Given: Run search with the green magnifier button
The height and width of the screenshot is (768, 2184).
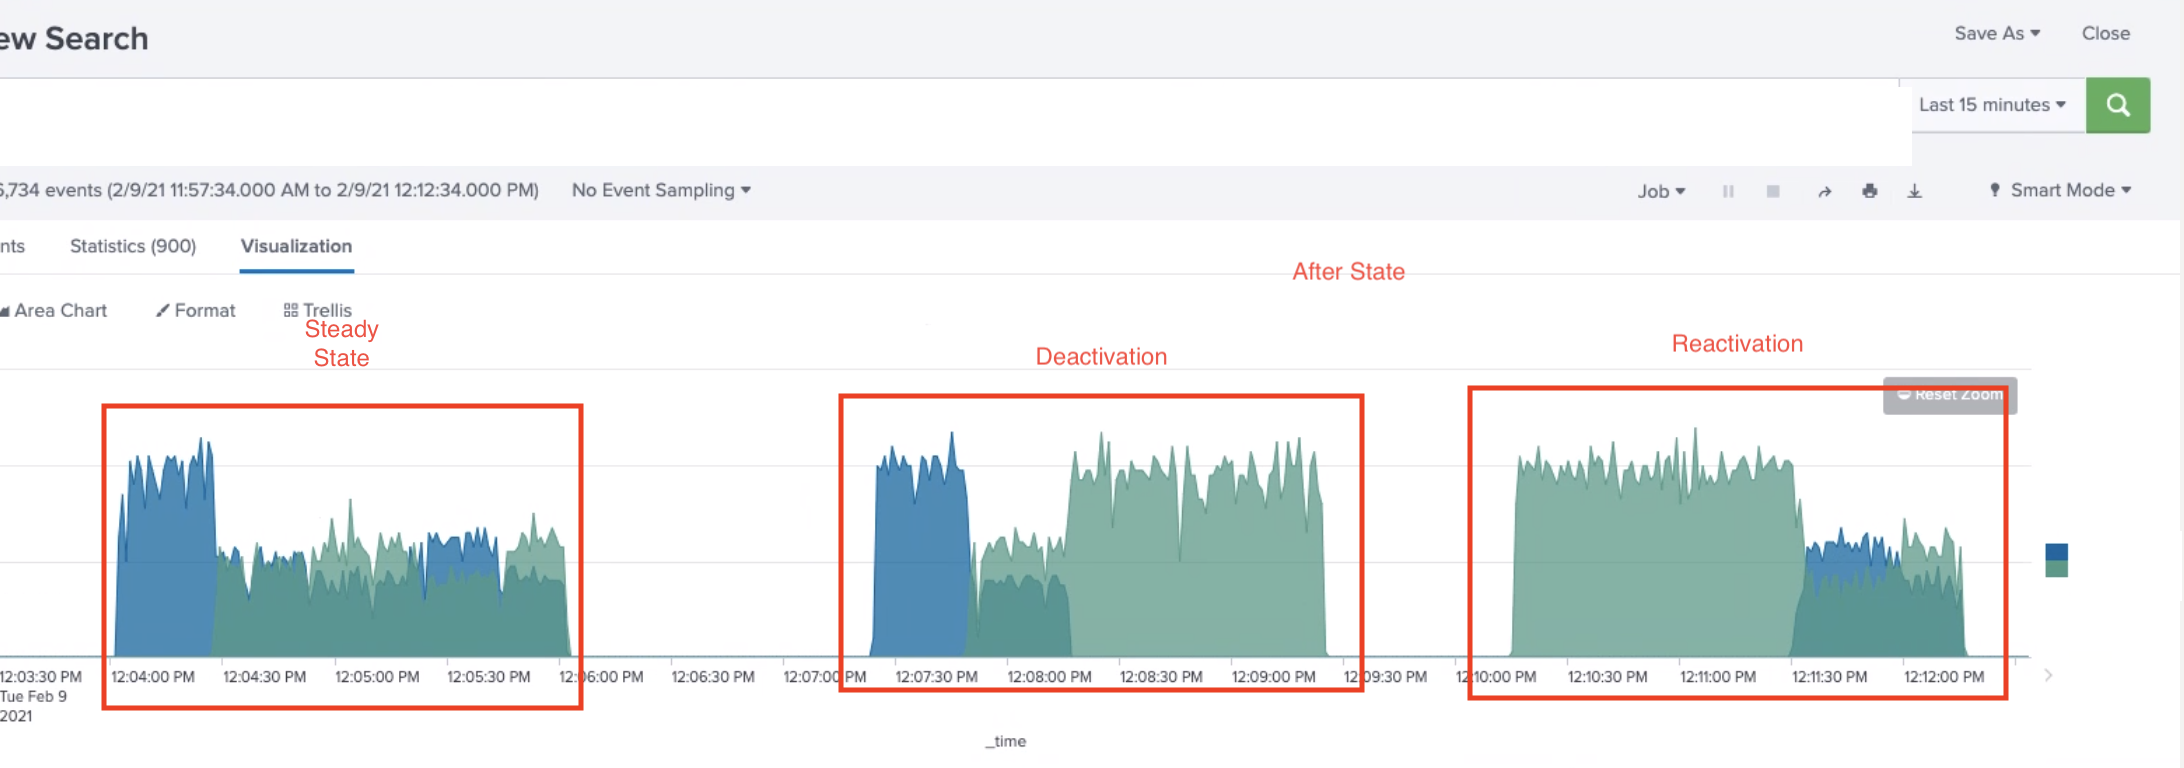Looking at the screenshot, I should click(x=2117, y=105).
